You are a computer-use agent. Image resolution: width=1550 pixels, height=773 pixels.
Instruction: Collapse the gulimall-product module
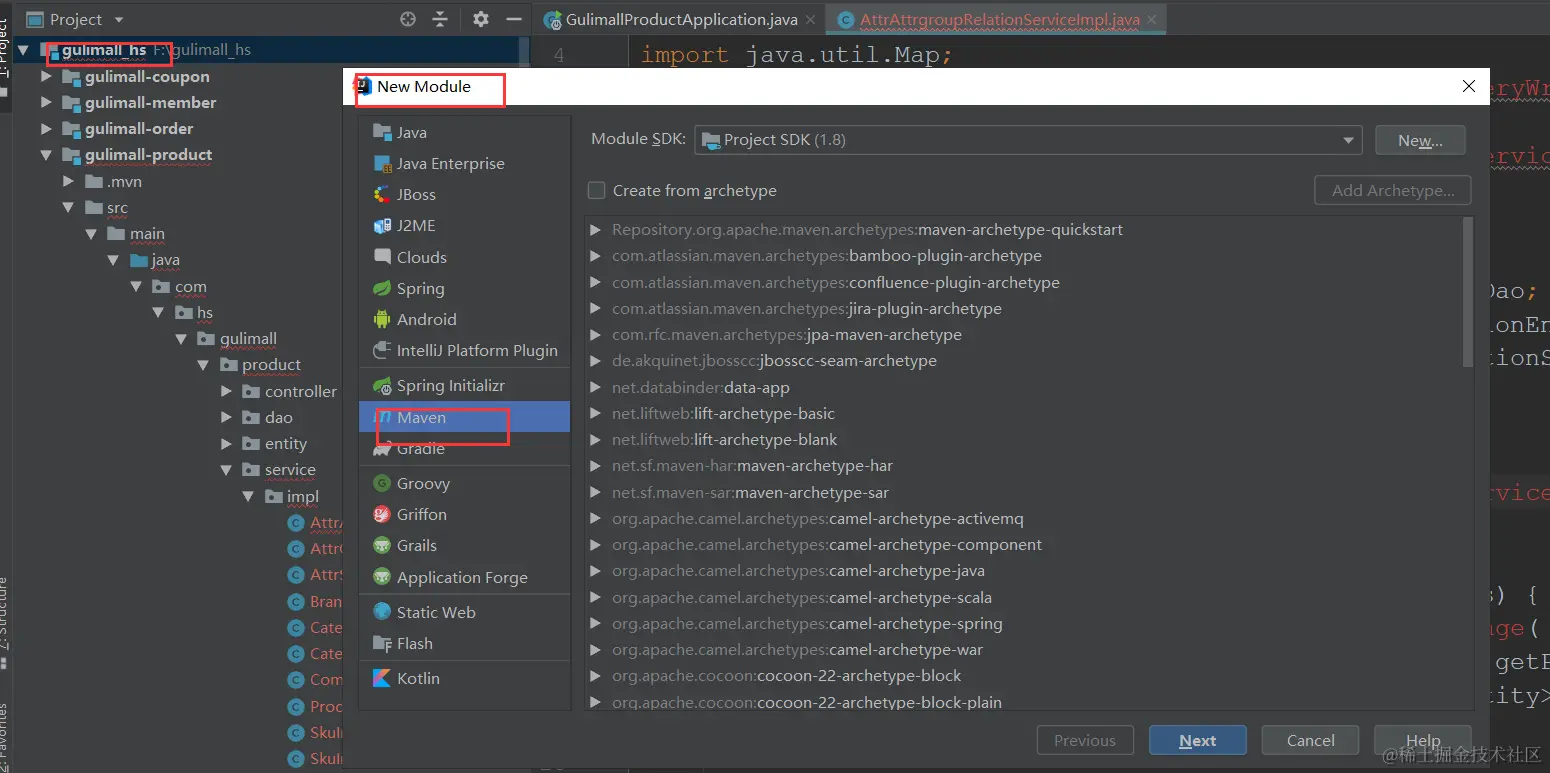(x=46, y=155)
